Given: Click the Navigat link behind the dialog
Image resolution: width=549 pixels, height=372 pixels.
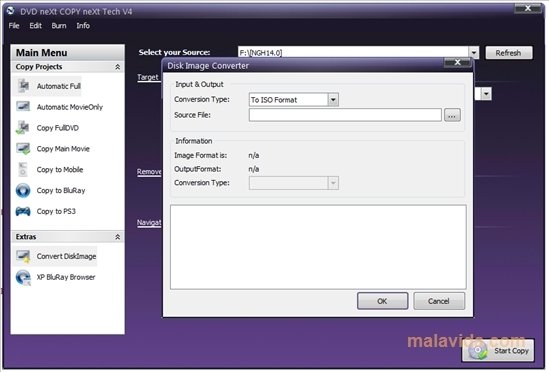Looking at the screenshot, I should click(149, 222).
